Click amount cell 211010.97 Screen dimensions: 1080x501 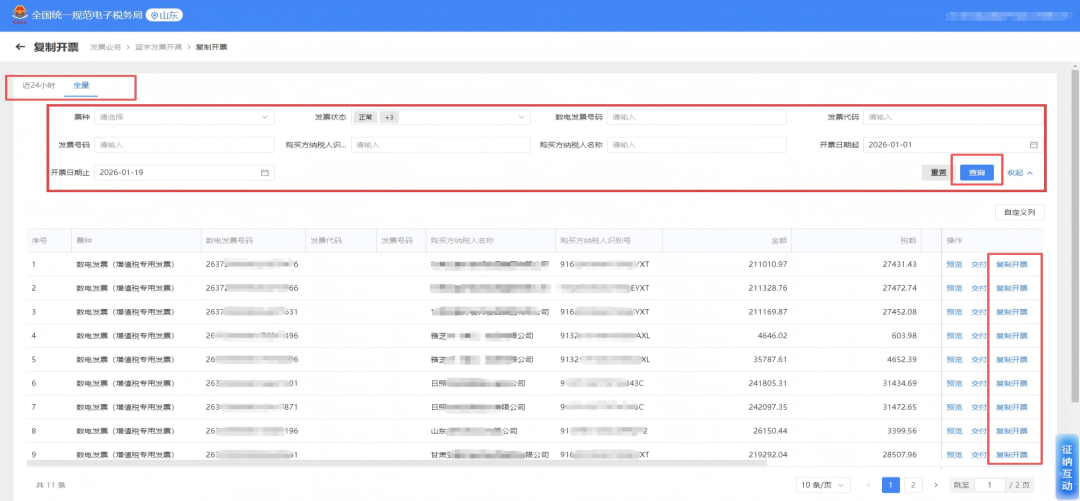768,264
